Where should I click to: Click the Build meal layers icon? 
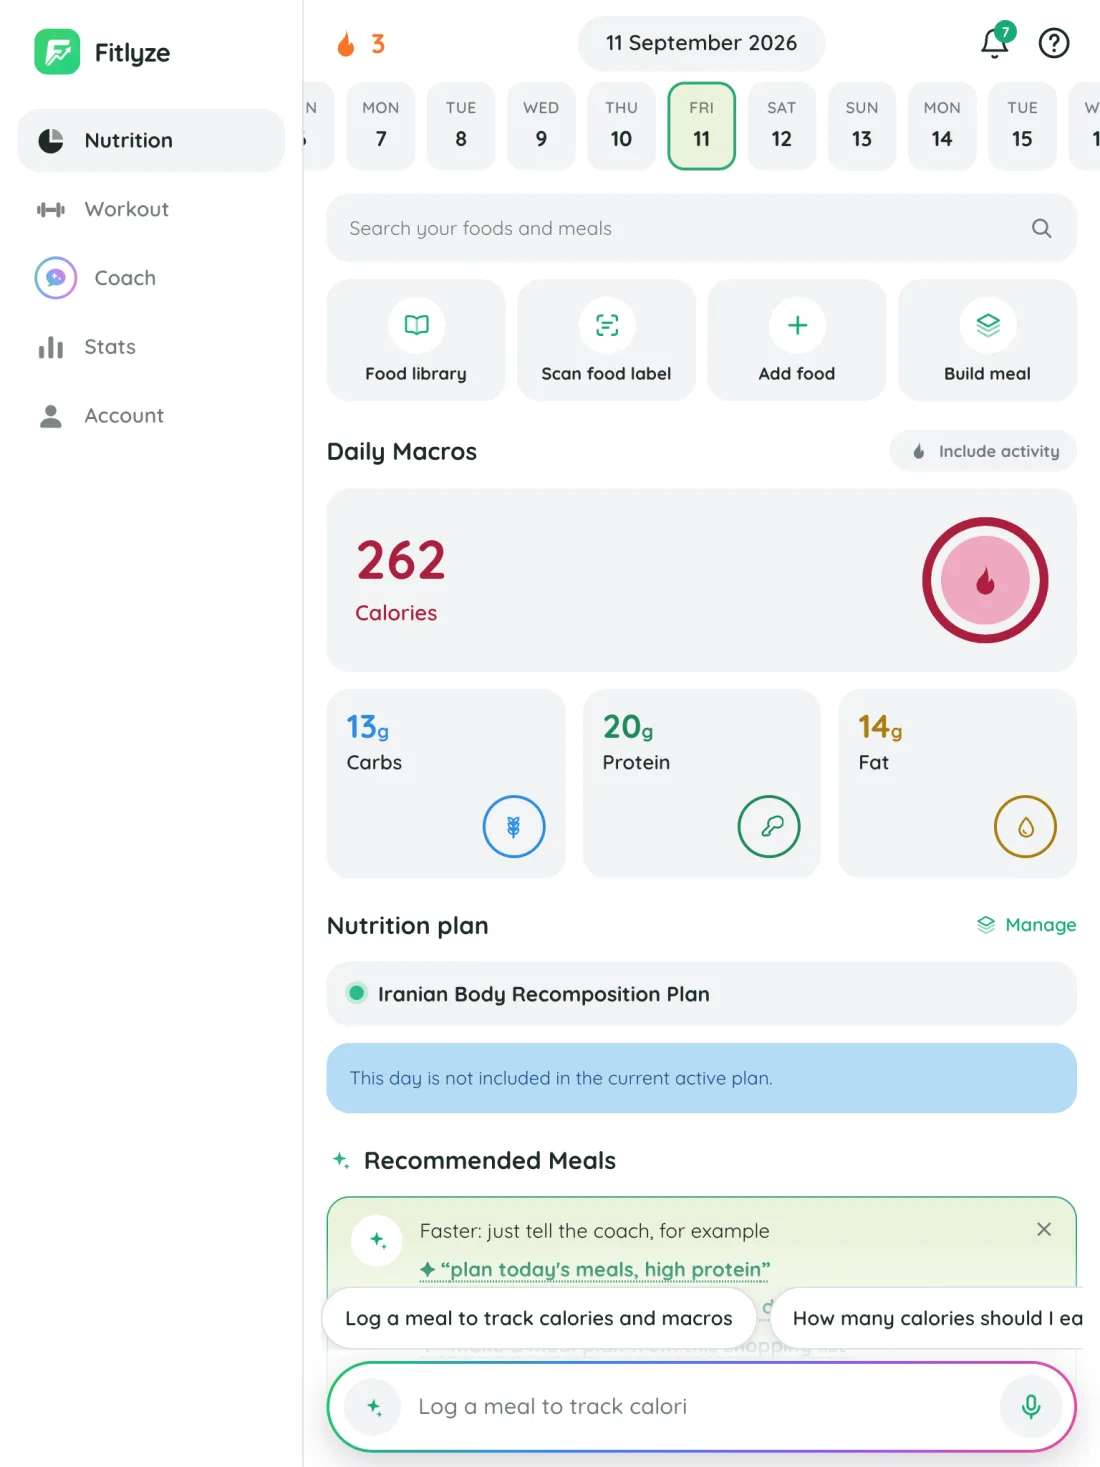988,325
